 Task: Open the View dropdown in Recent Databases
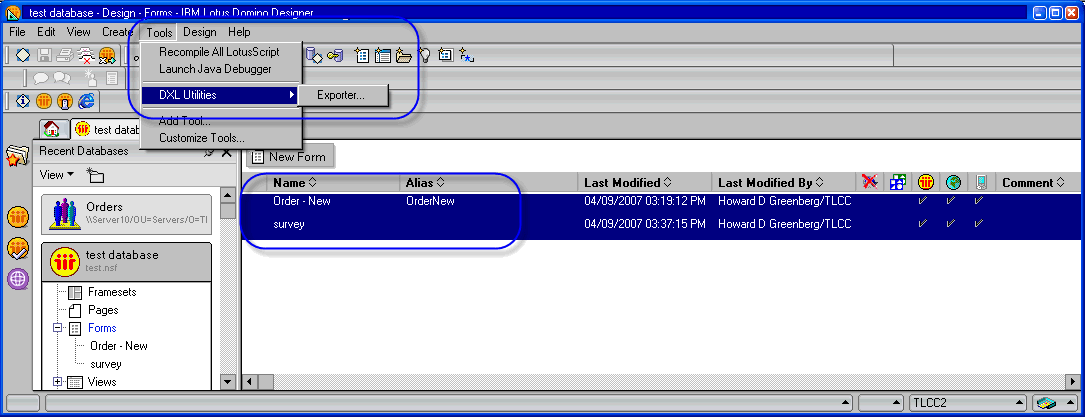(57, 175)
